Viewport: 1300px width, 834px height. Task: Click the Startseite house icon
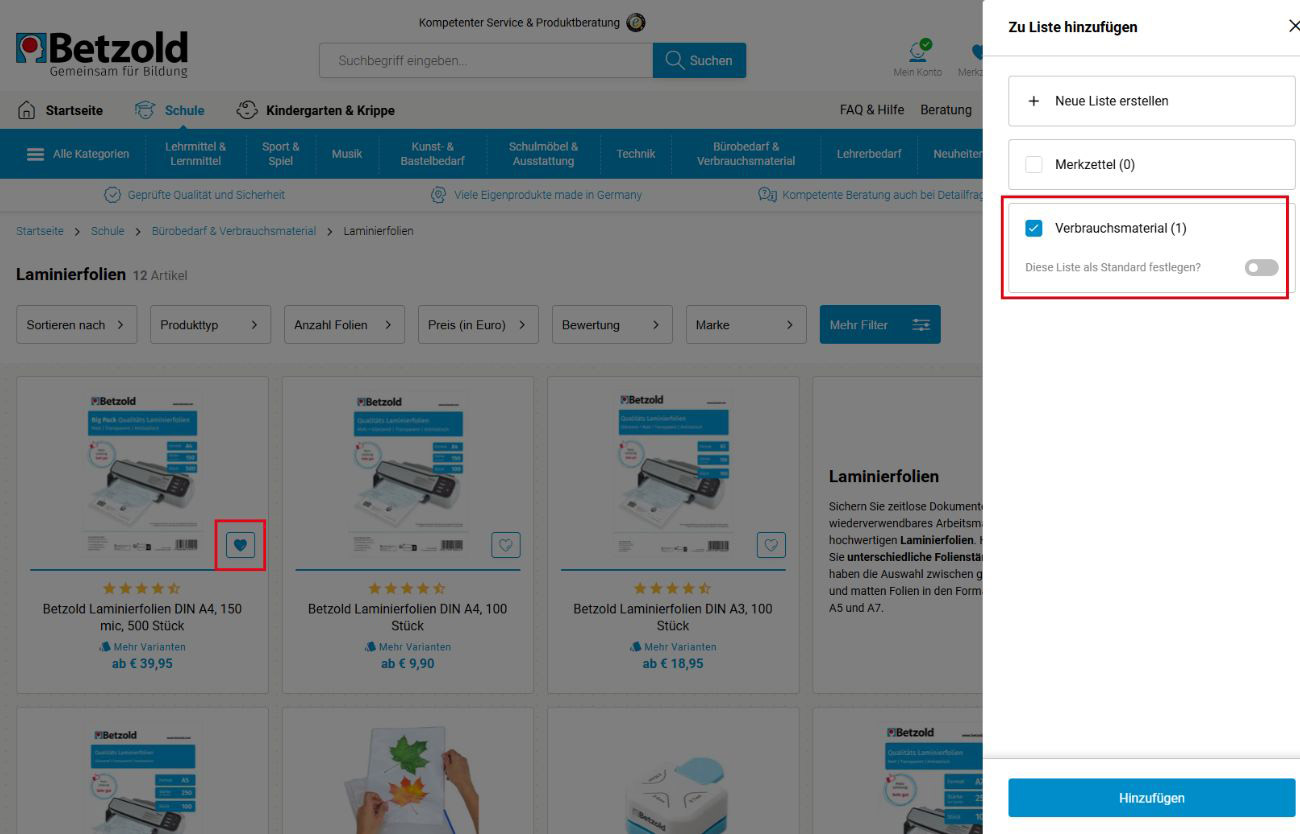27,110
